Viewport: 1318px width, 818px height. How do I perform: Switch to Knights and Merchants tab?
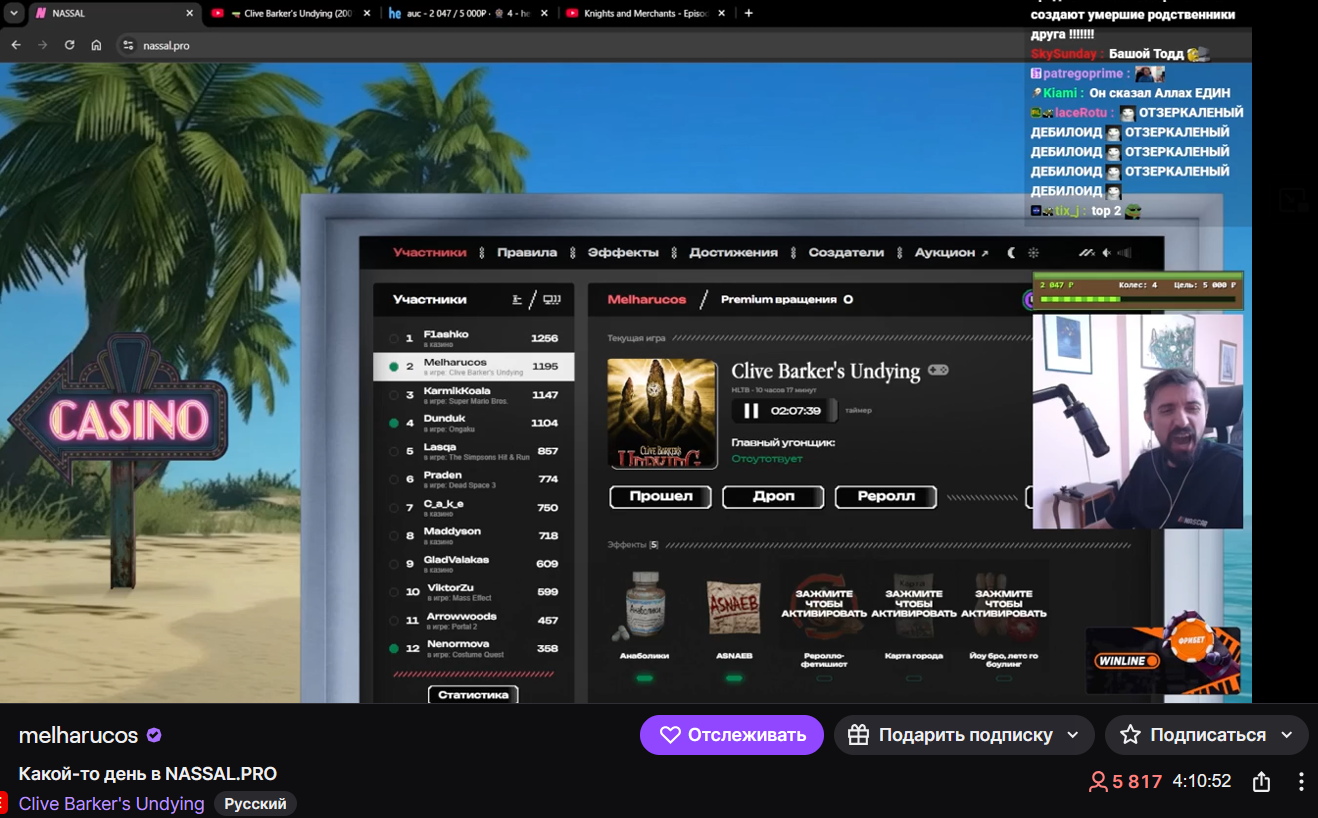click(x=646, y=13)
